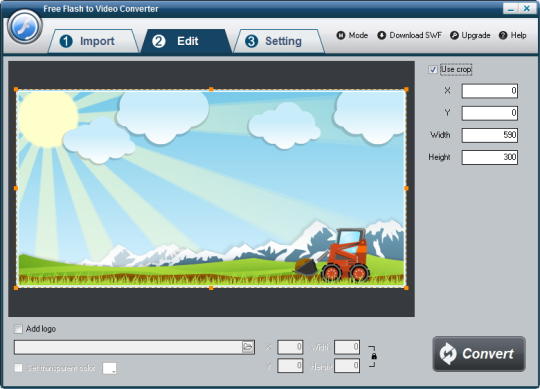540x389 pixels.
Task: Click the crop Width input field
Action: point(490,135)
